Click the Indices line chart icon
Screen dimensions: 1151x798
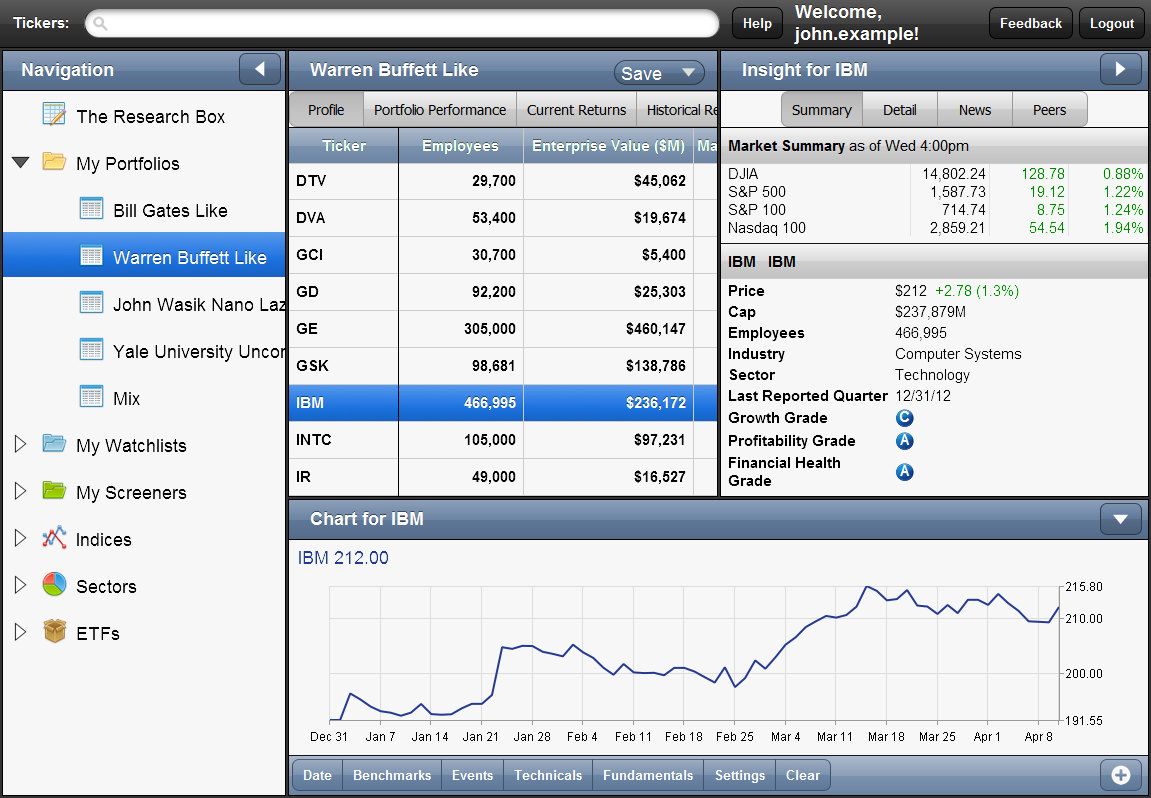(x=54, y=537)
